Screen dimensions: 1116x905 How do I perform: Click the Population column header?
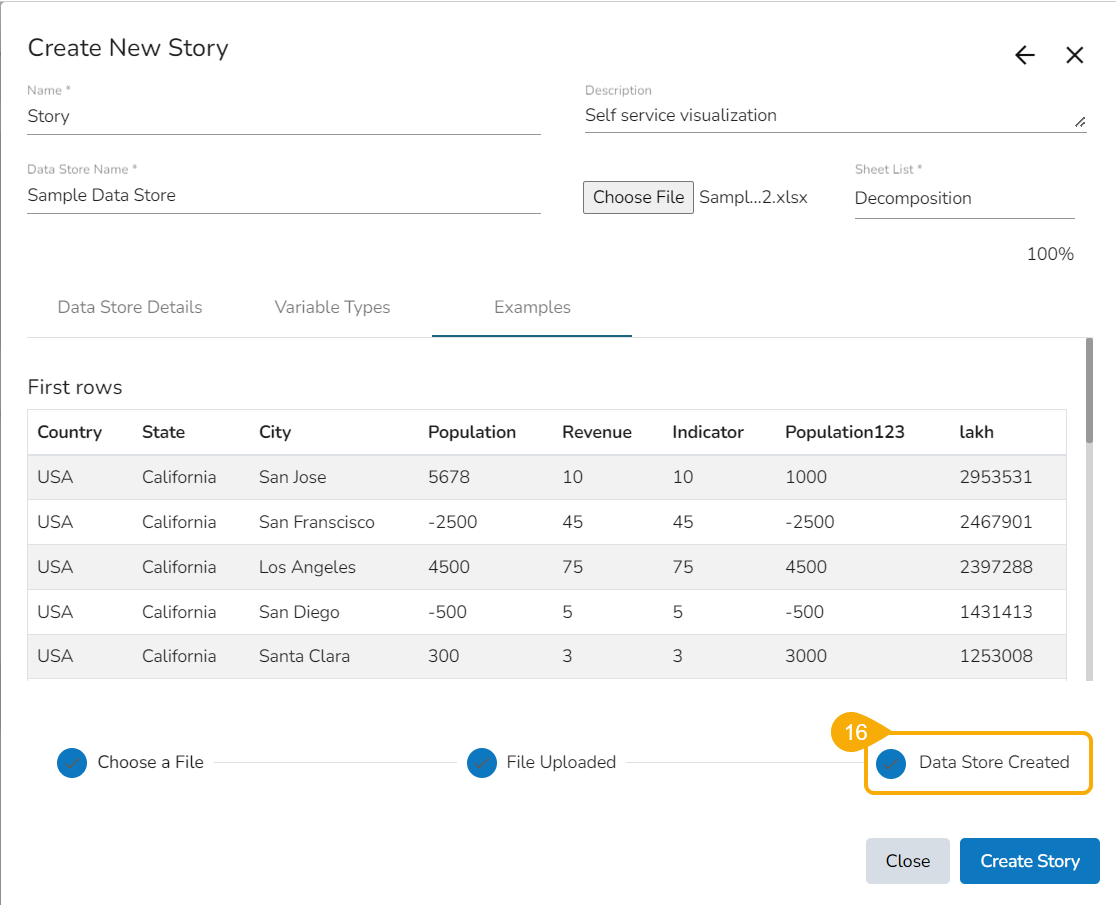pyautogui.click(x=472, y=432)
